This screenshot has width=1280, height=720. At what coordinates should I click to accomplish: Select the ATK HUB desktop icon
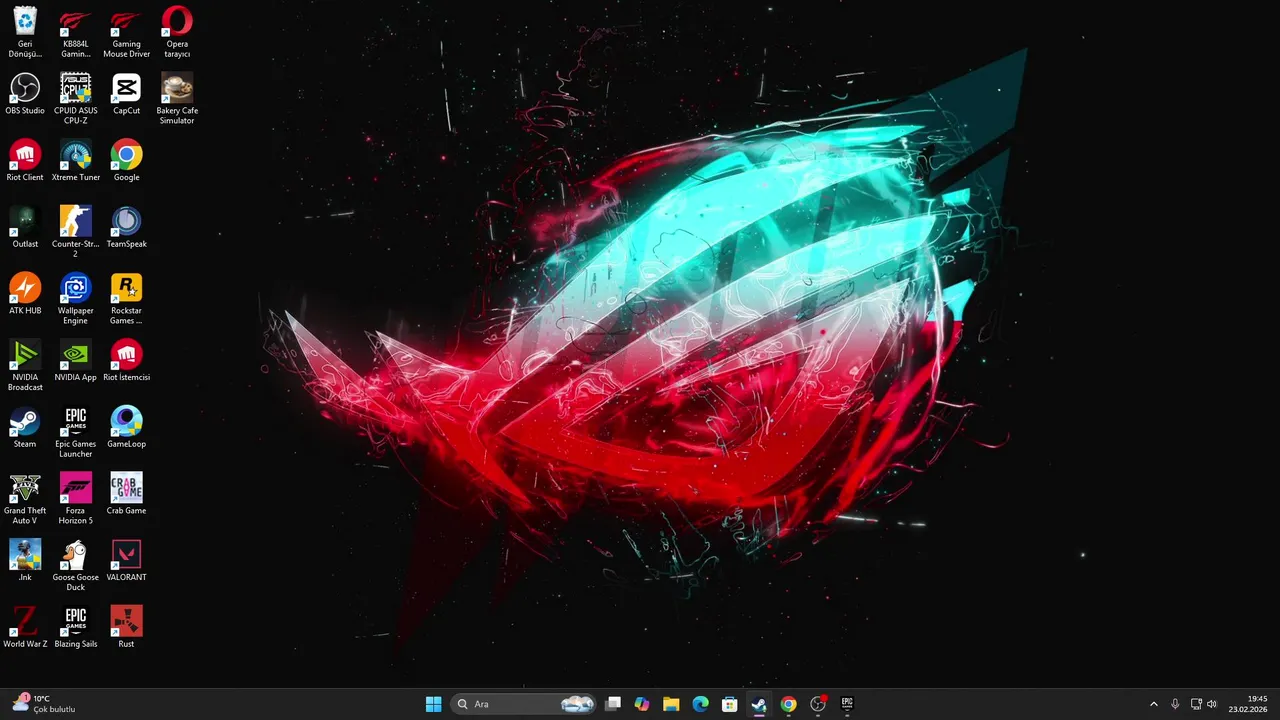(x=25, y=295)
